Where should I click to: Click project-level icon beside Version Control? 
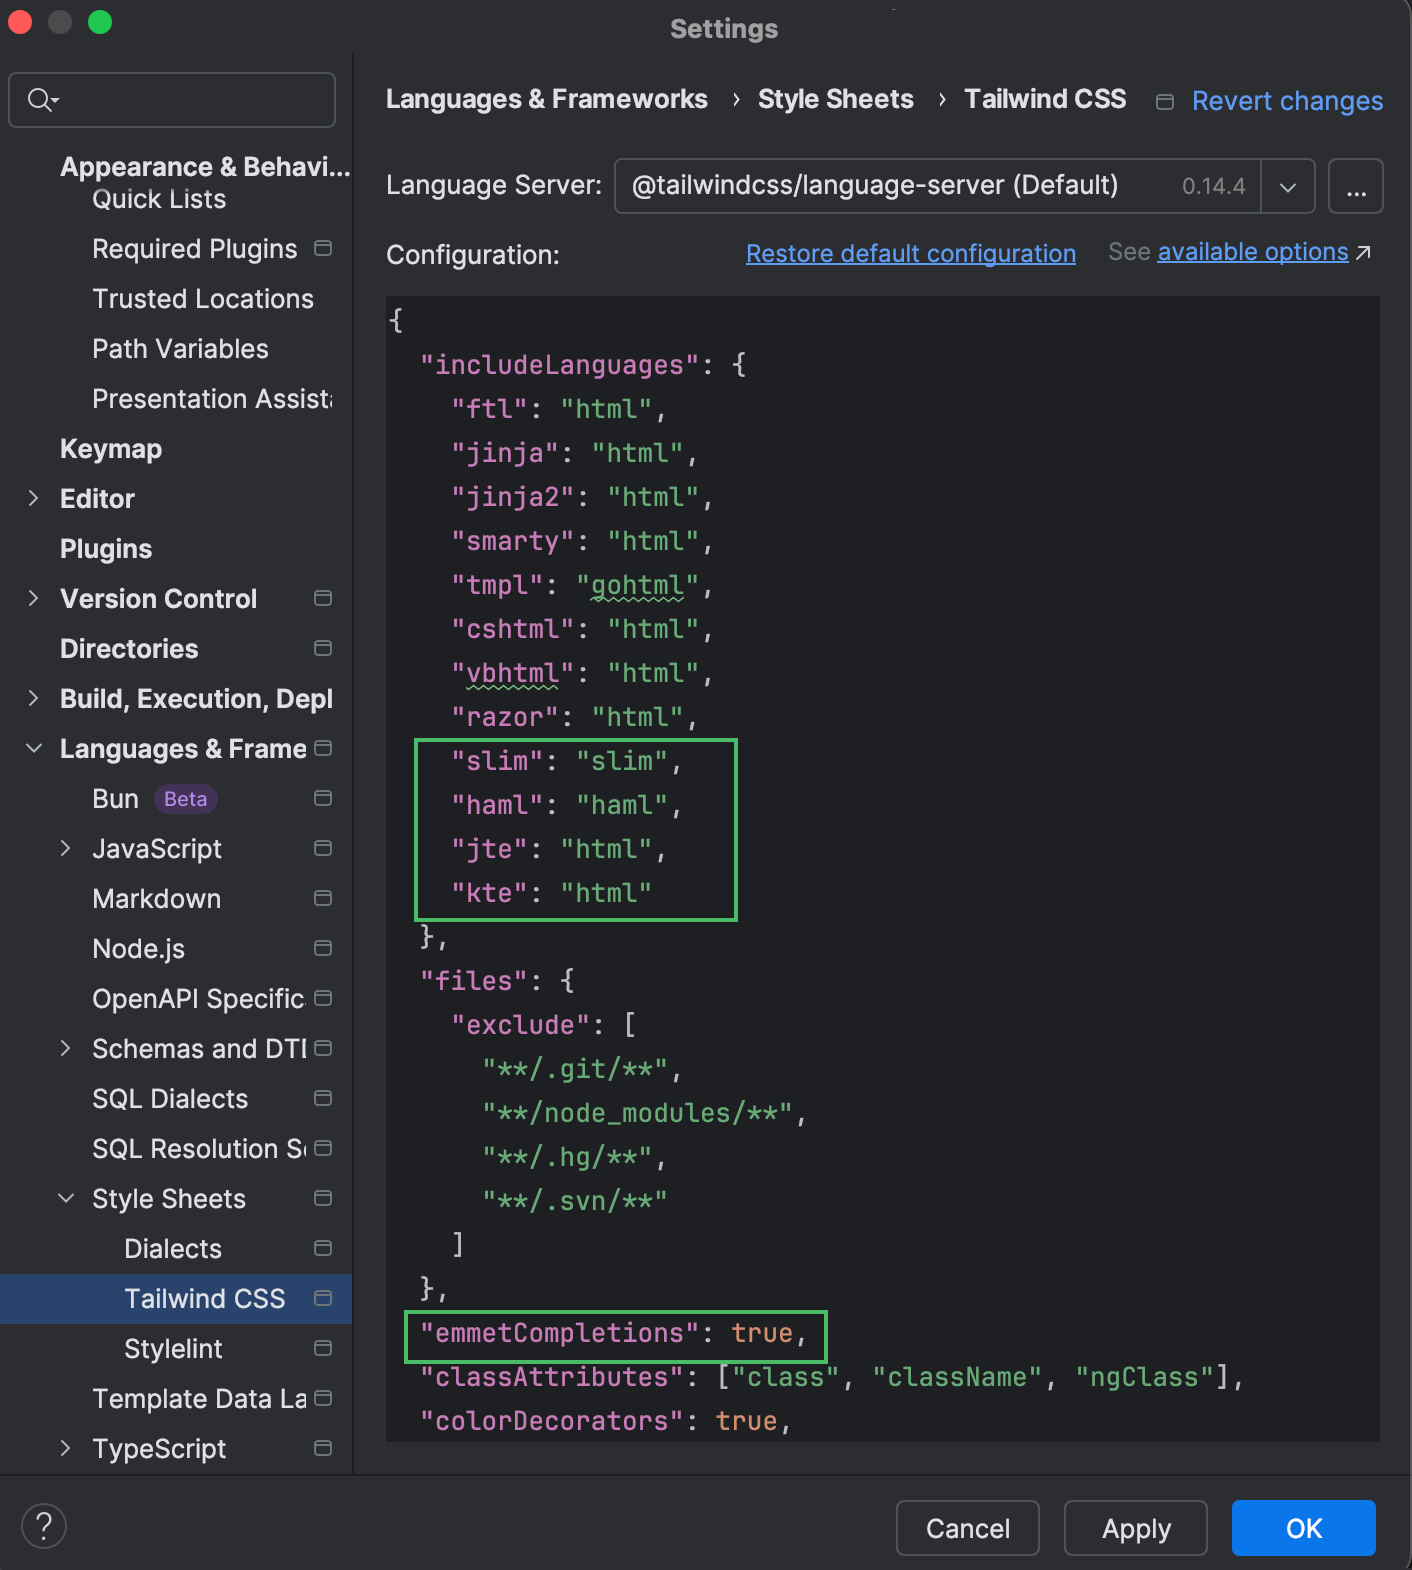pos(323,598)
